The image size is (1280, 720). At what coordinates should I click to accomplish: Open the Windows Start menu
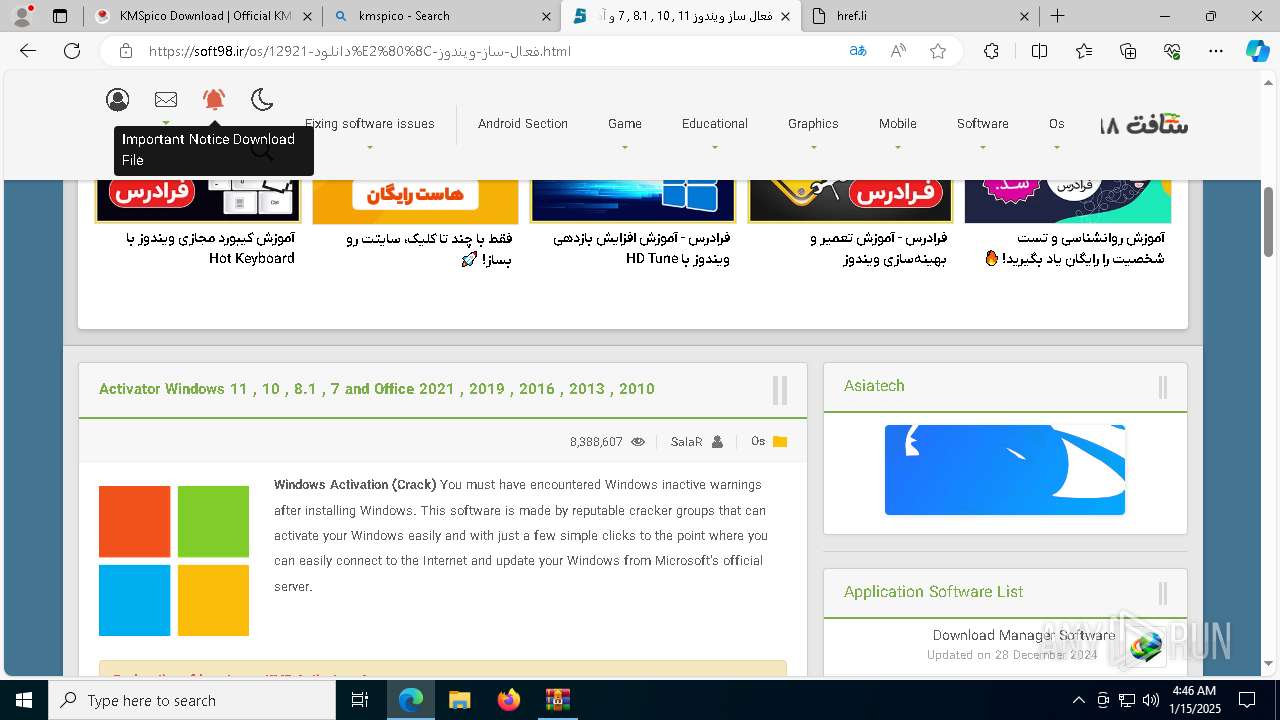[x=24, y=700]
